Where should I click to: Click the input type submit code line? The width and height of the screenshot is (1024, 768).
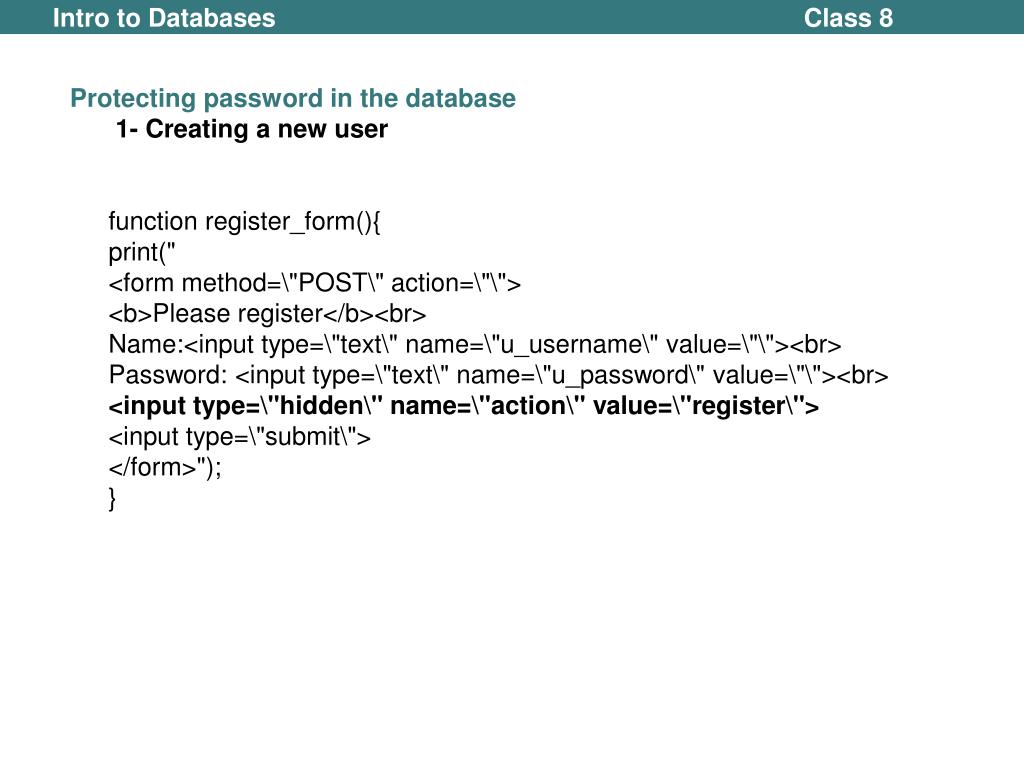click(x=240, y=437)
